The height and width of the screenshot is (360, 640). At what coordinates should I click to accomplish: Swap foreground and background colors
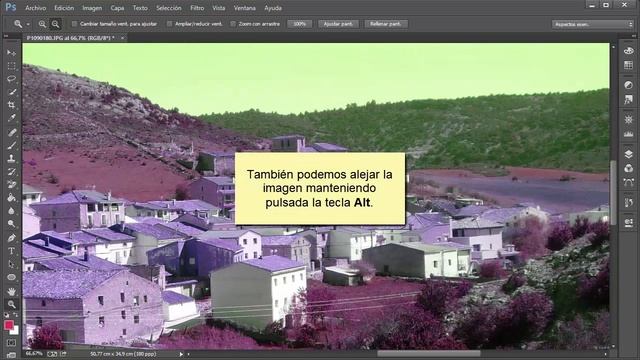[16, 315]
